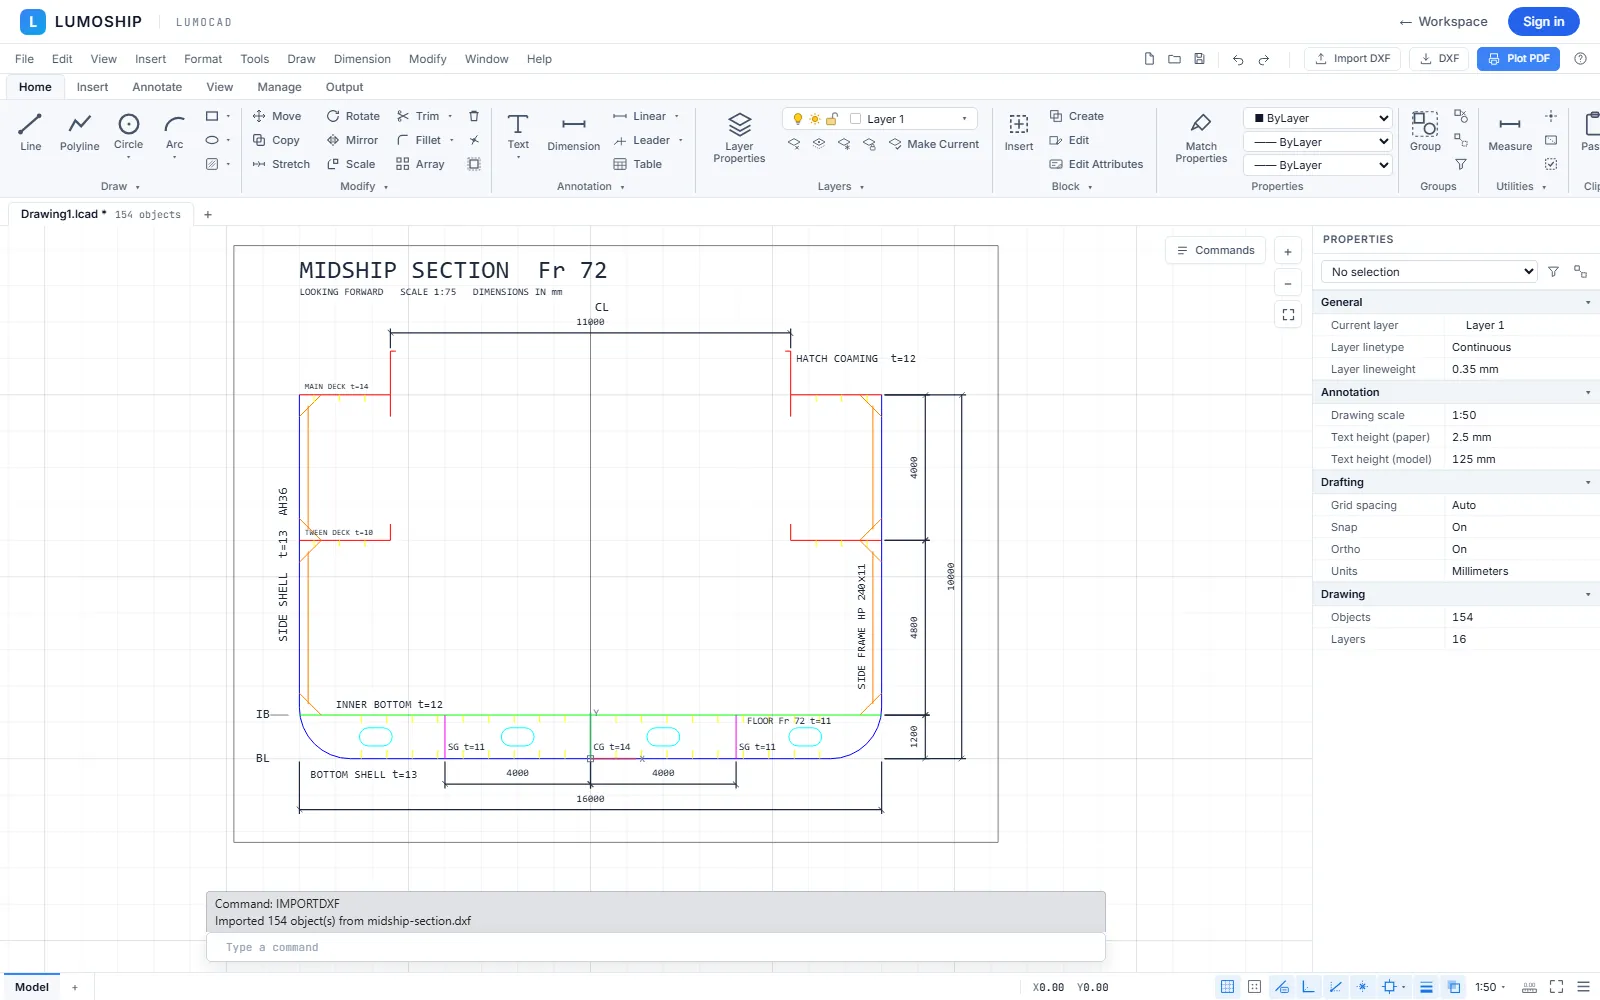Toggle the layer lock padlock
Screen dimensions: 1600x1000
click(831, 119)
